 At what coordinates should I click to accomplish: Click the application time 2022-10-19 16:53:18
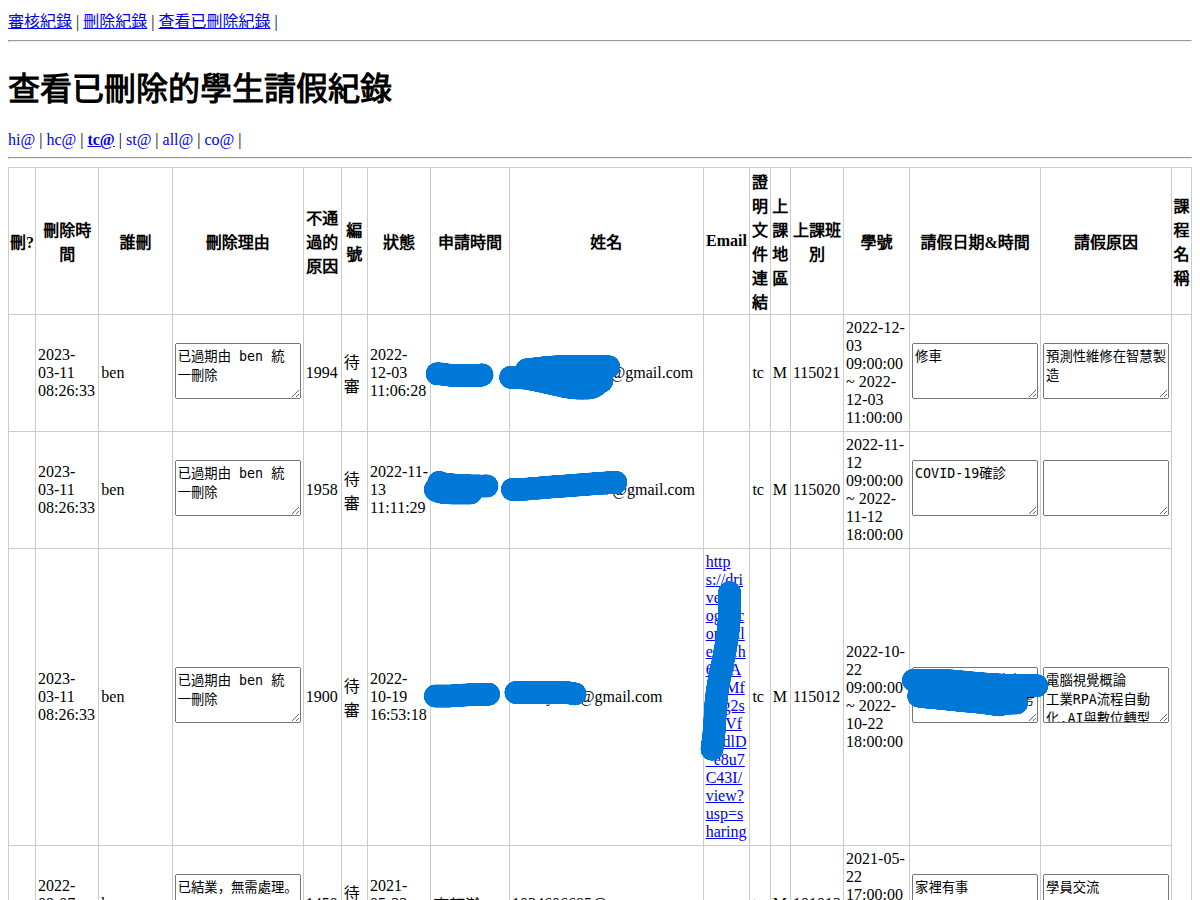coord(398,697)
